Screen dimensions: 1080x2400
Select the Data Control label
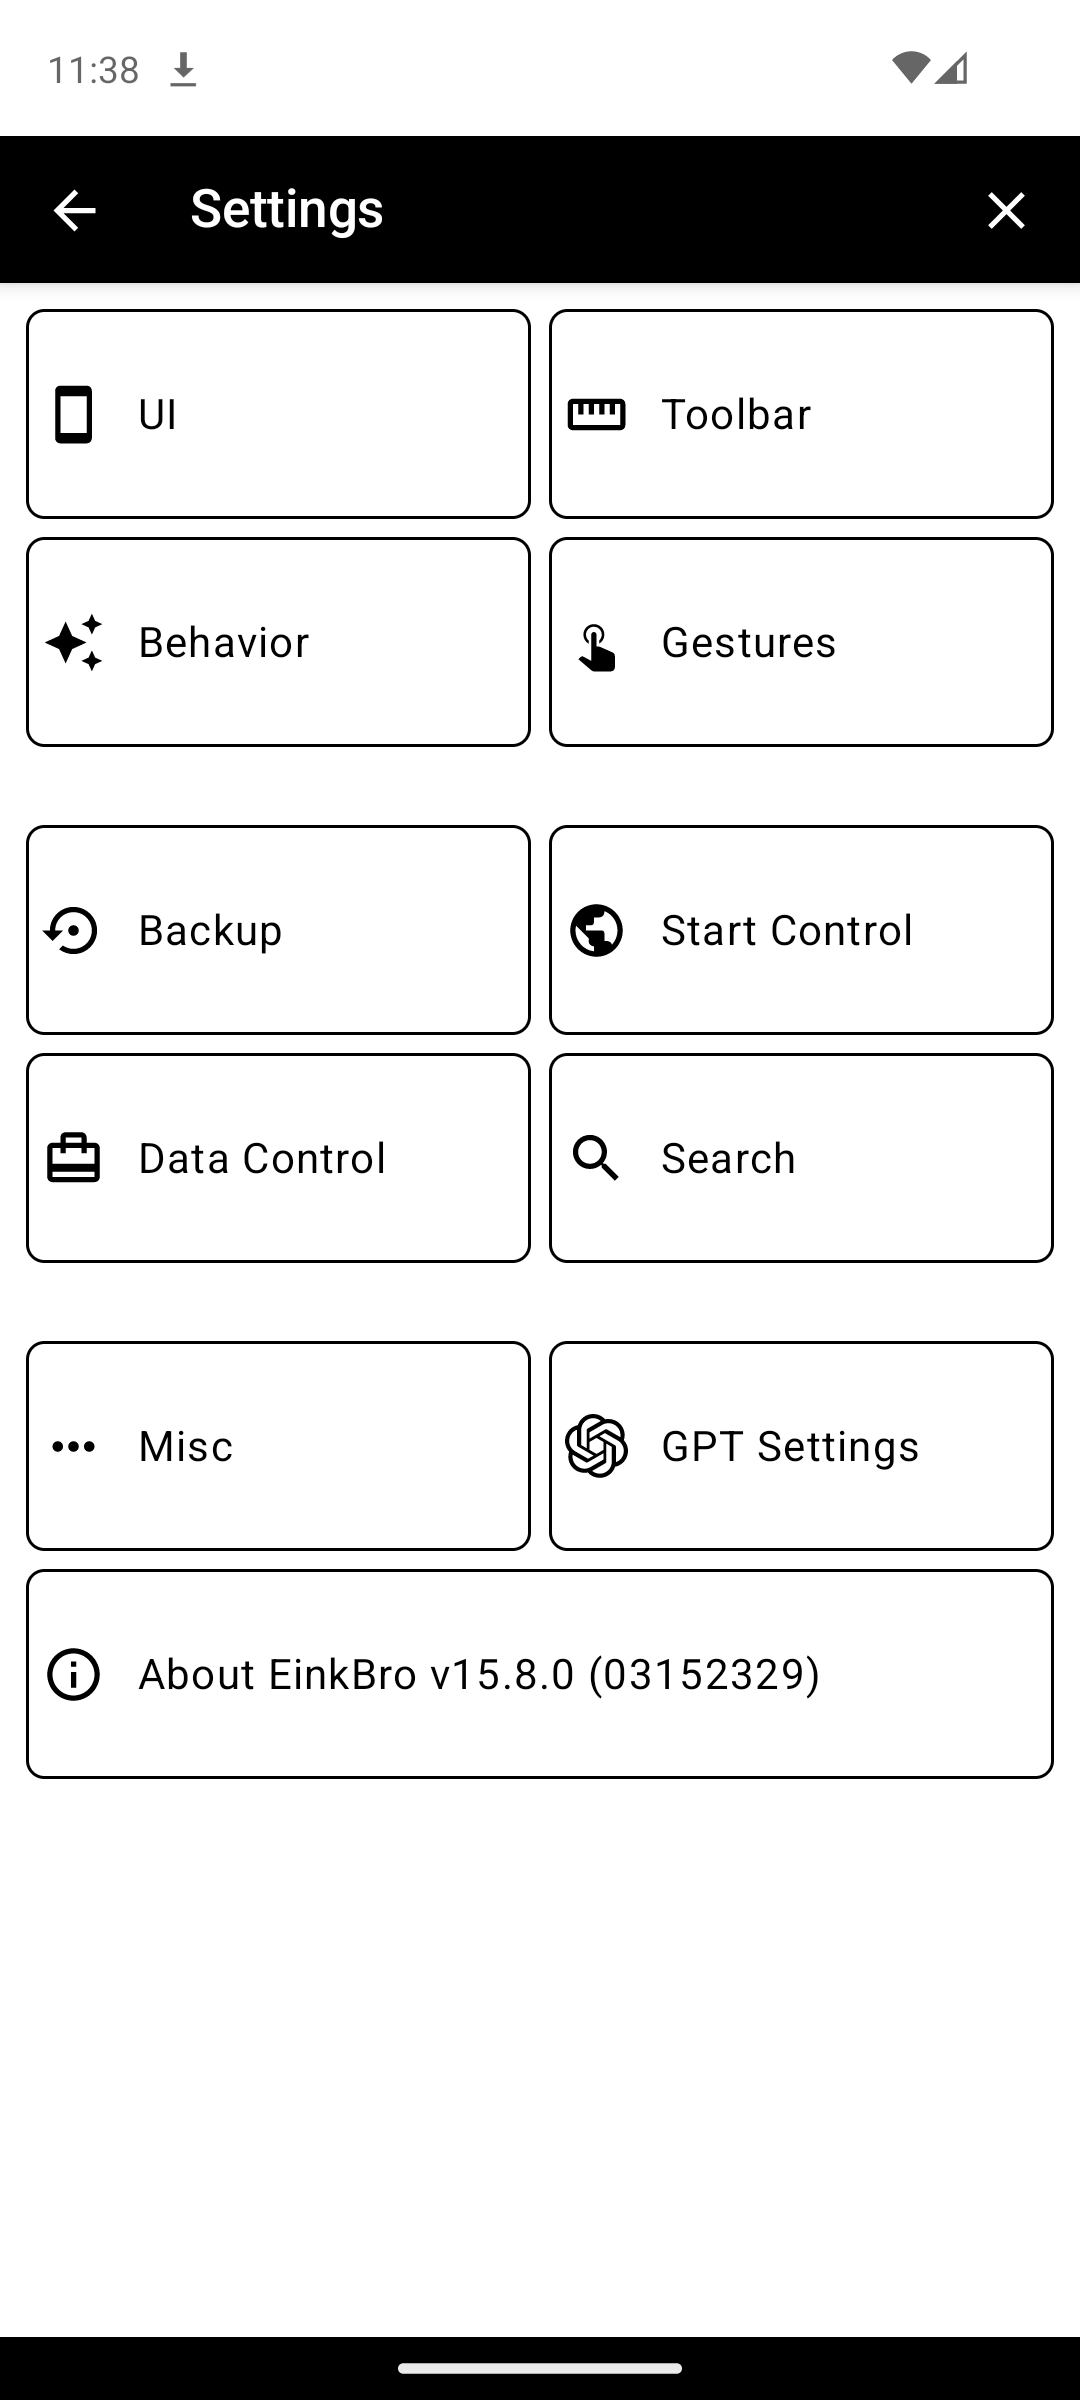pos(262,1158)
